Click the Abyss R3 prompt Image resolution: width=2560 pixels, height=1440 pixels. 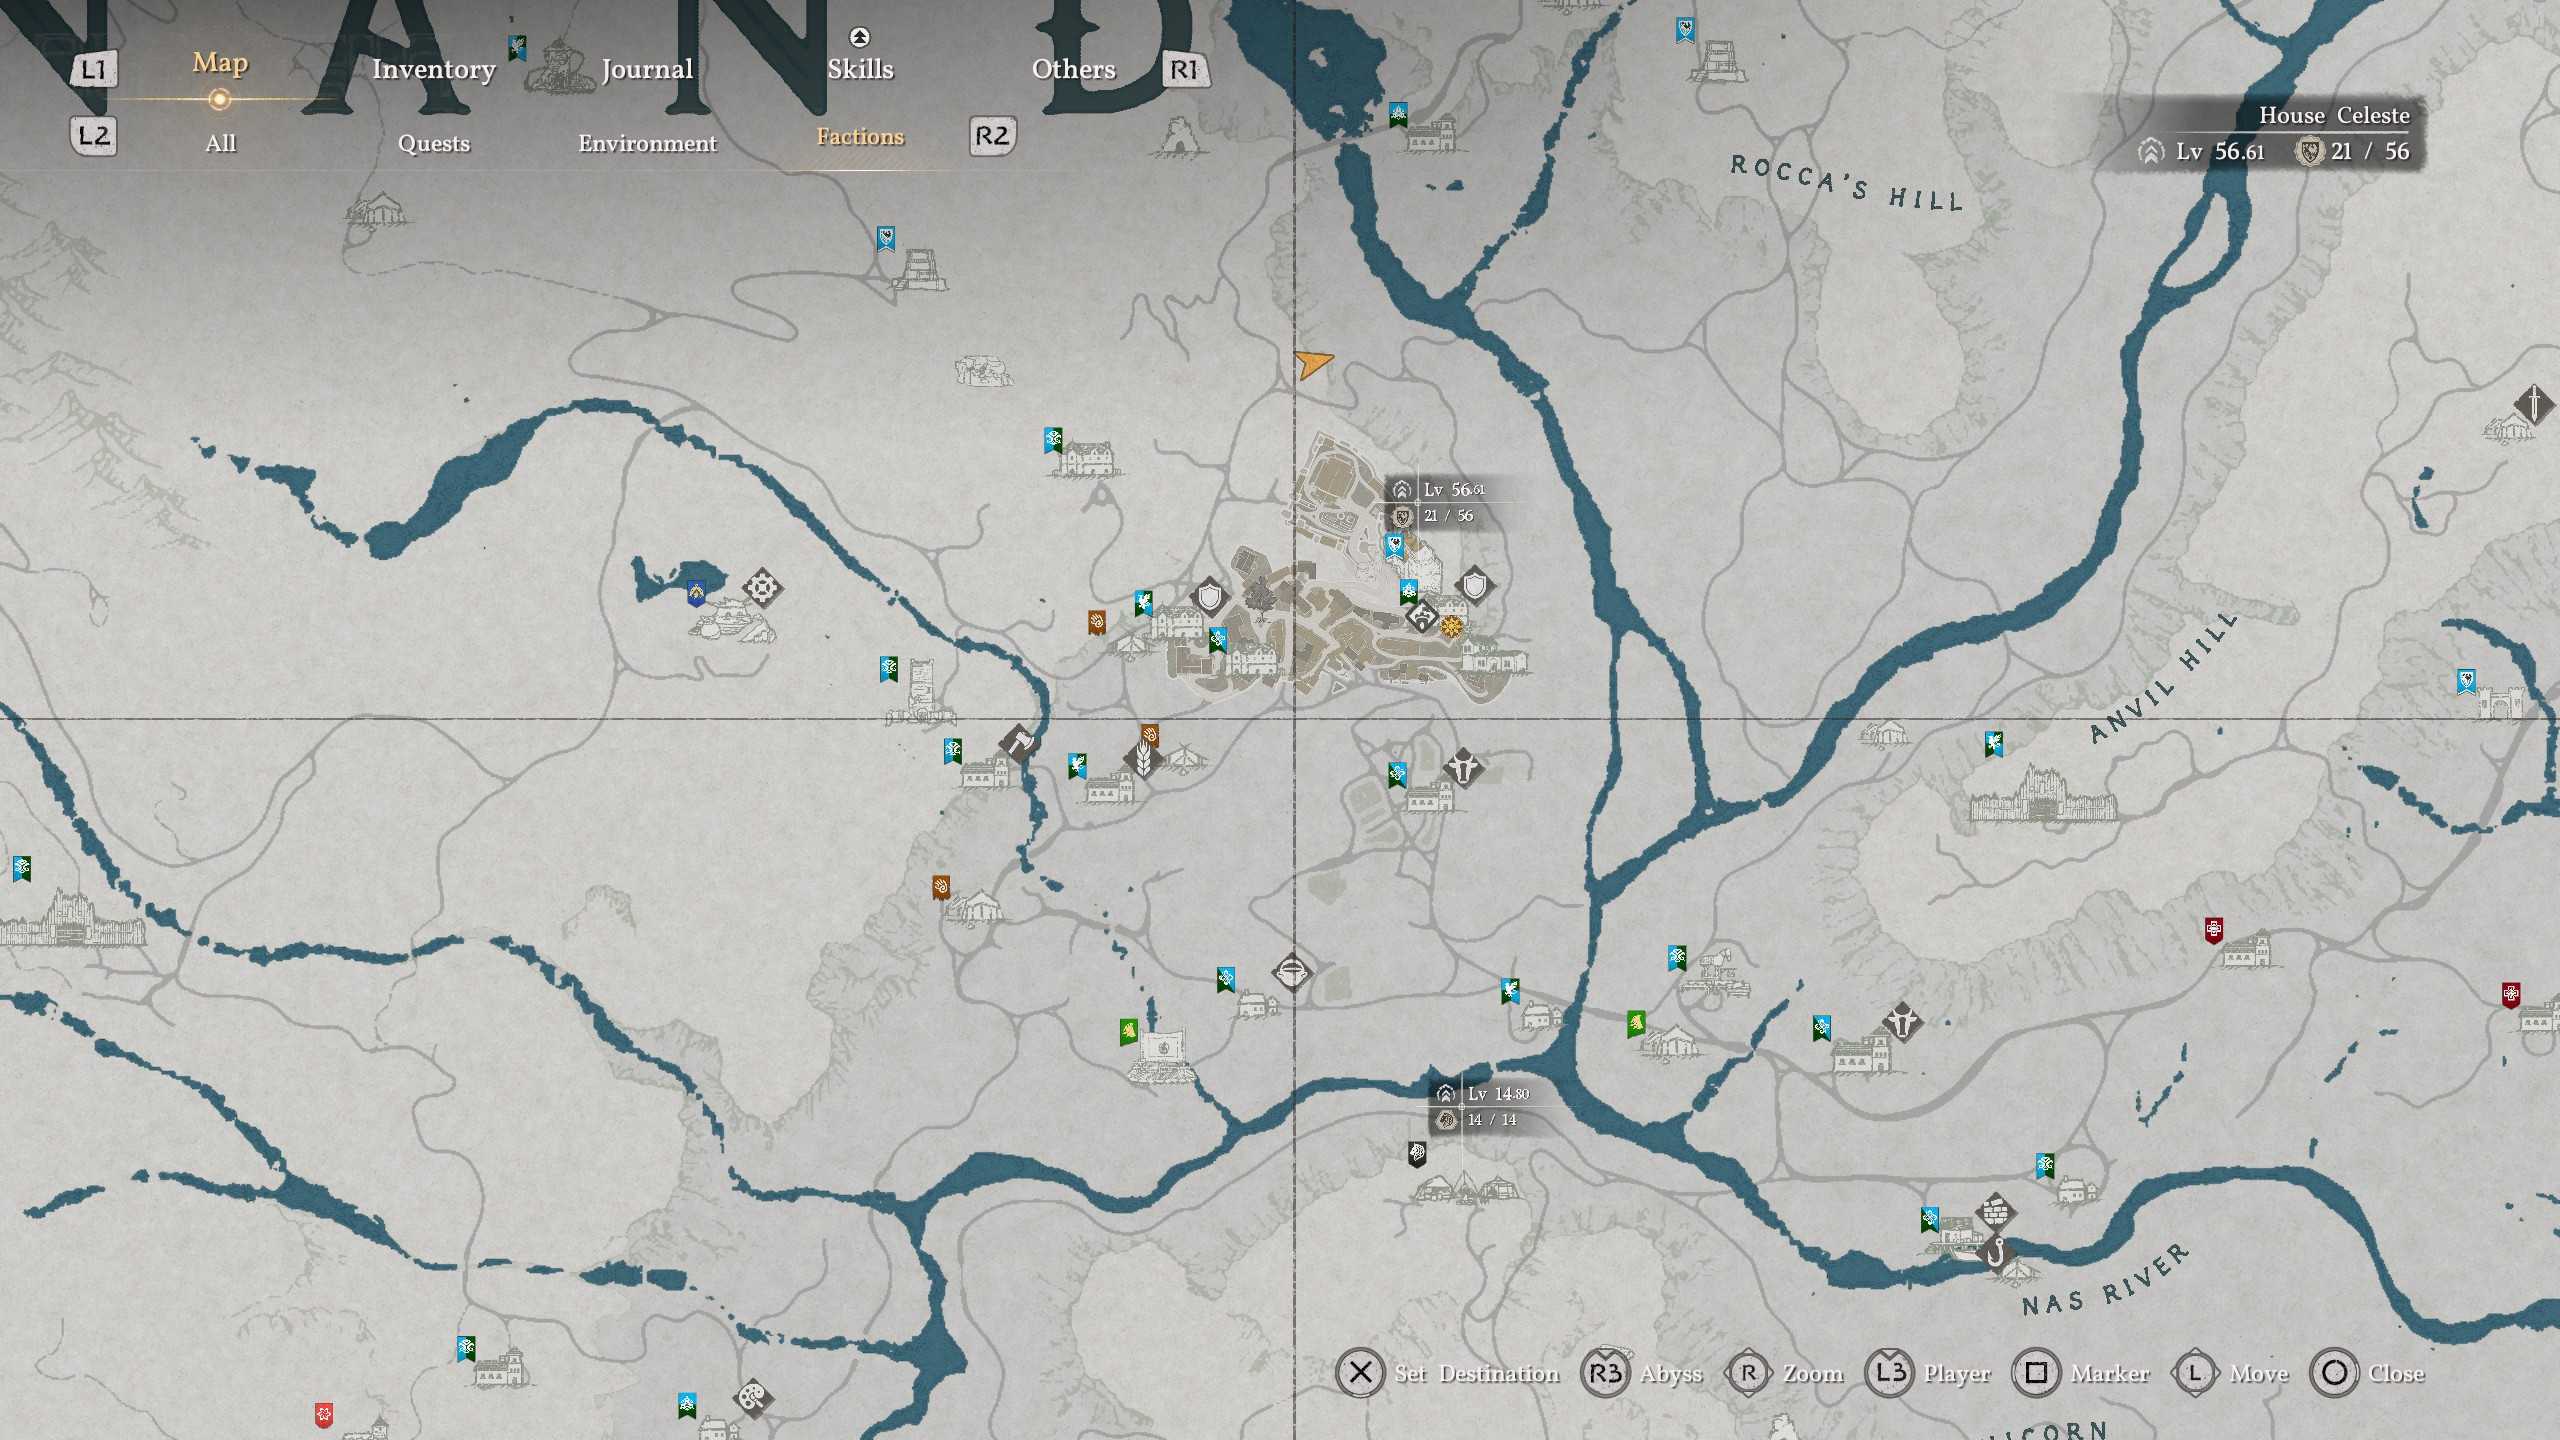click(1642, 1373)
